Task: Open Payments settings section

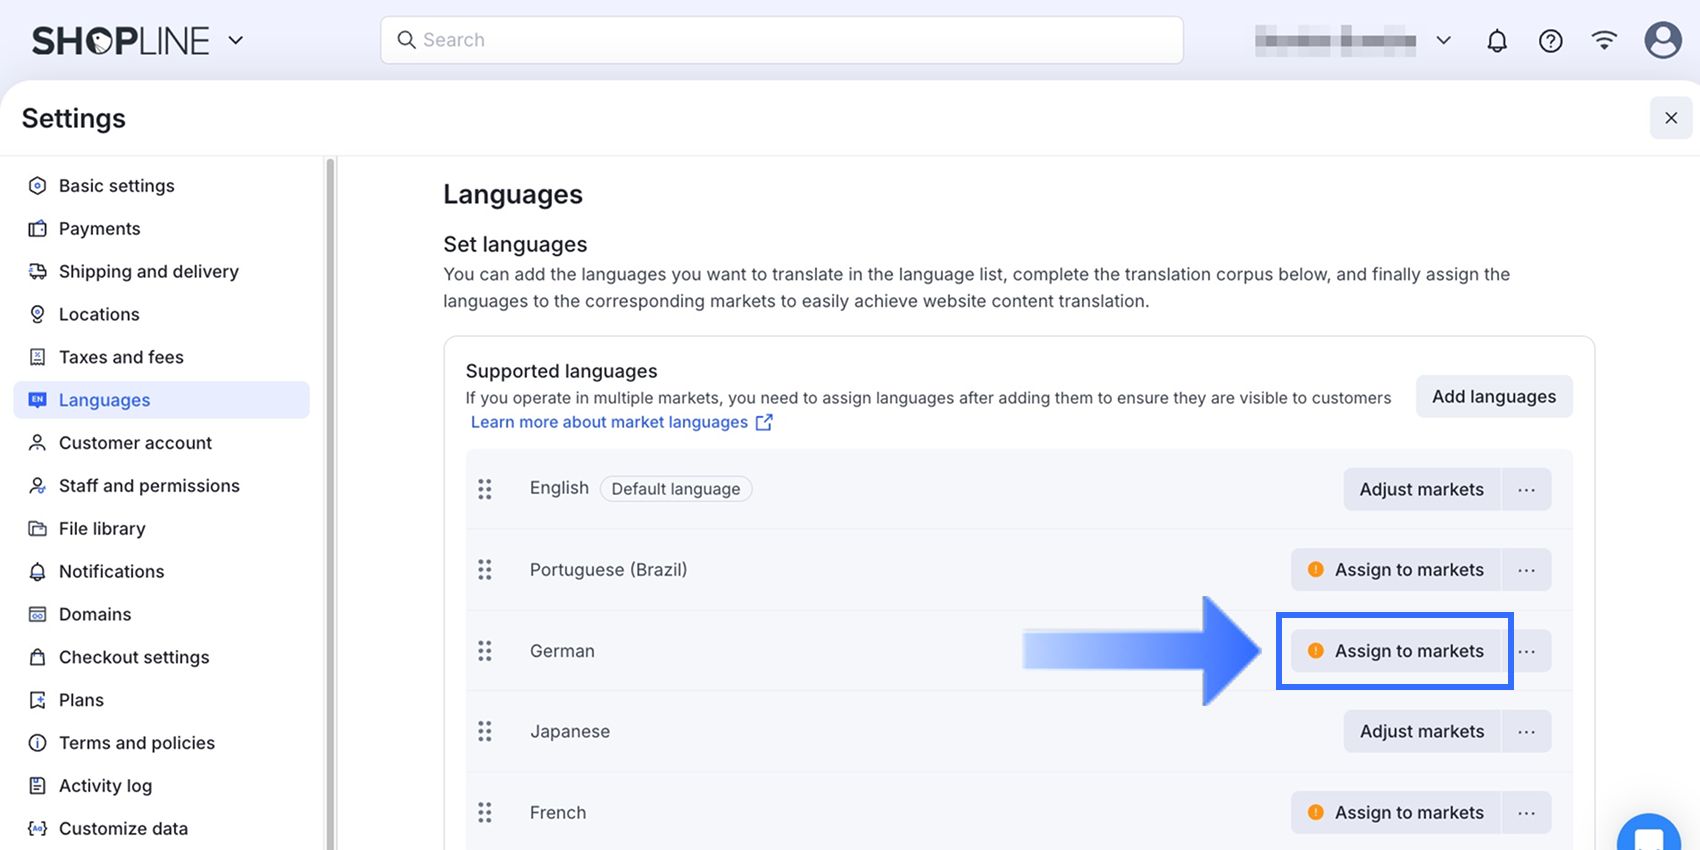Action: pos(99,229)
